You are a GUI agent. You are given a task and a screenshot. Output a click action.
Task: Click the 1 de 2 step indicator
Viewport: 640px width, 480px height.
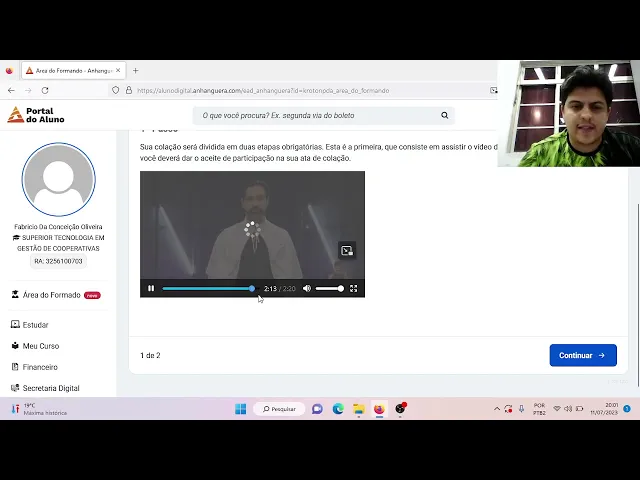coord(150,356)
